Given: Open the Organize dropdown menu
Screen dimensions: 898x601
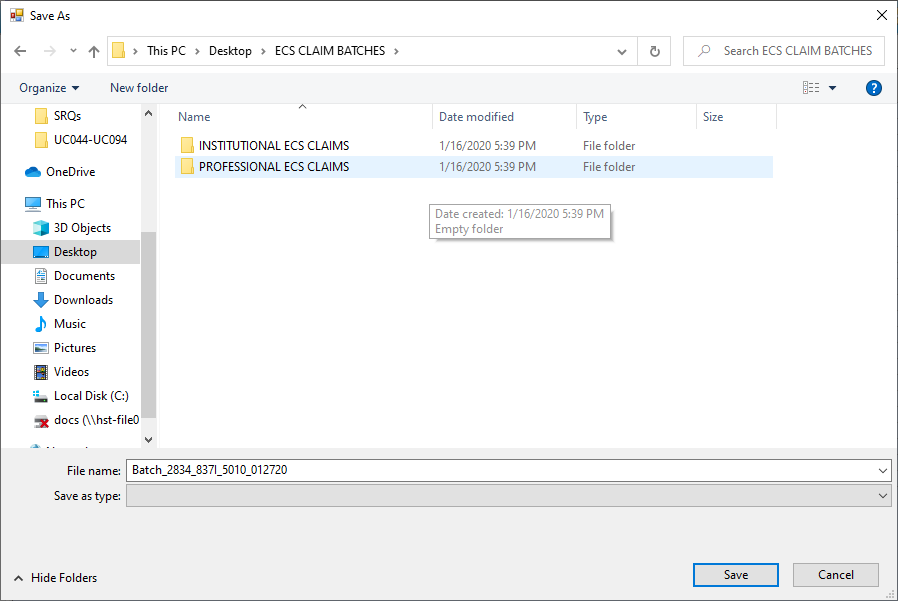Looking at the screenshot, I should point(49,88).
